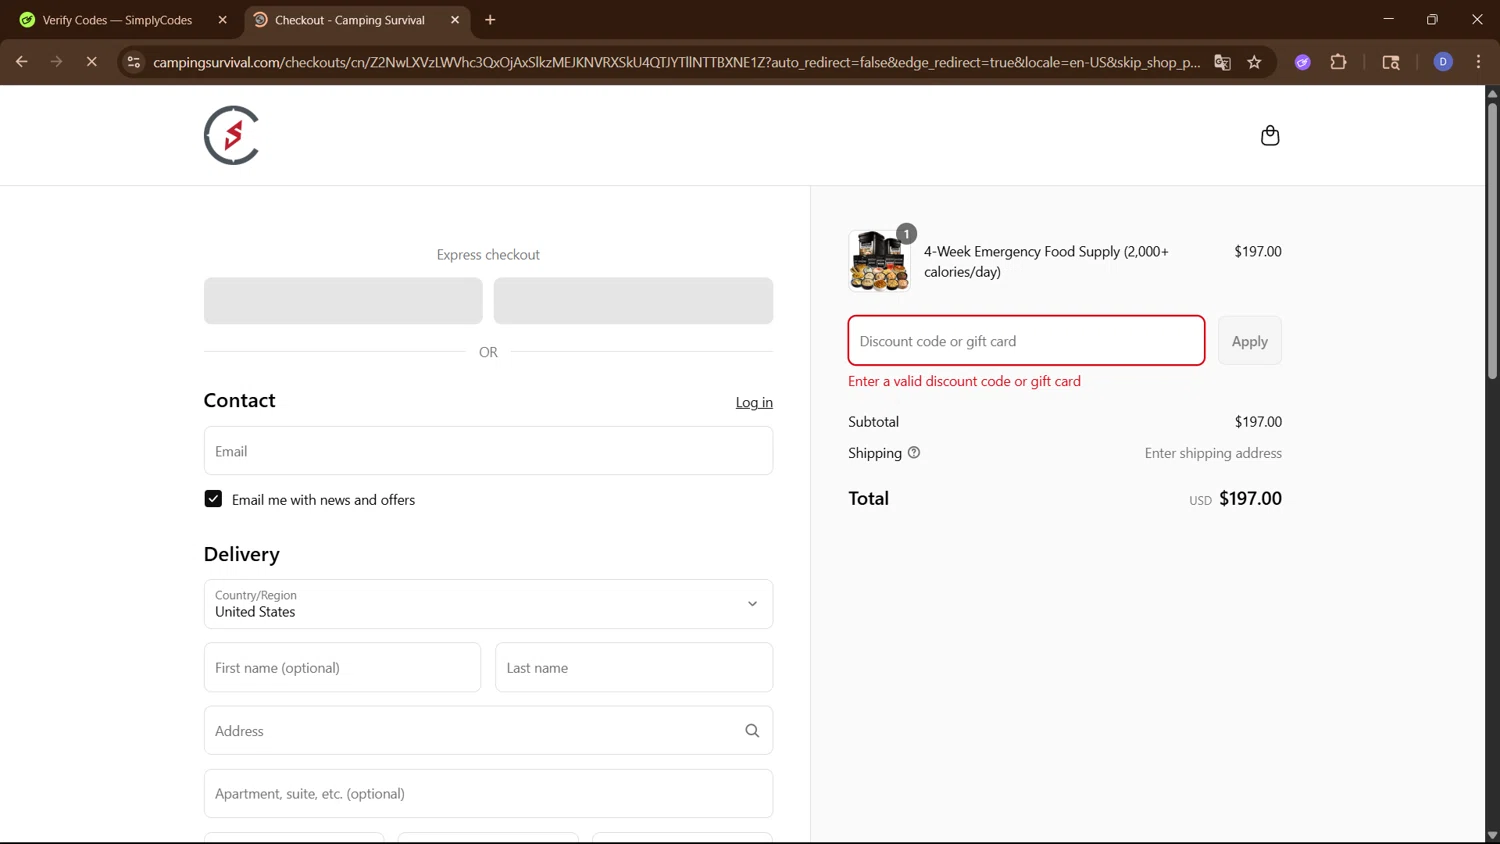This screenshot has height=844, width=1500.
Task: Open the Chrome three-dot menu
Action: 1478,62
